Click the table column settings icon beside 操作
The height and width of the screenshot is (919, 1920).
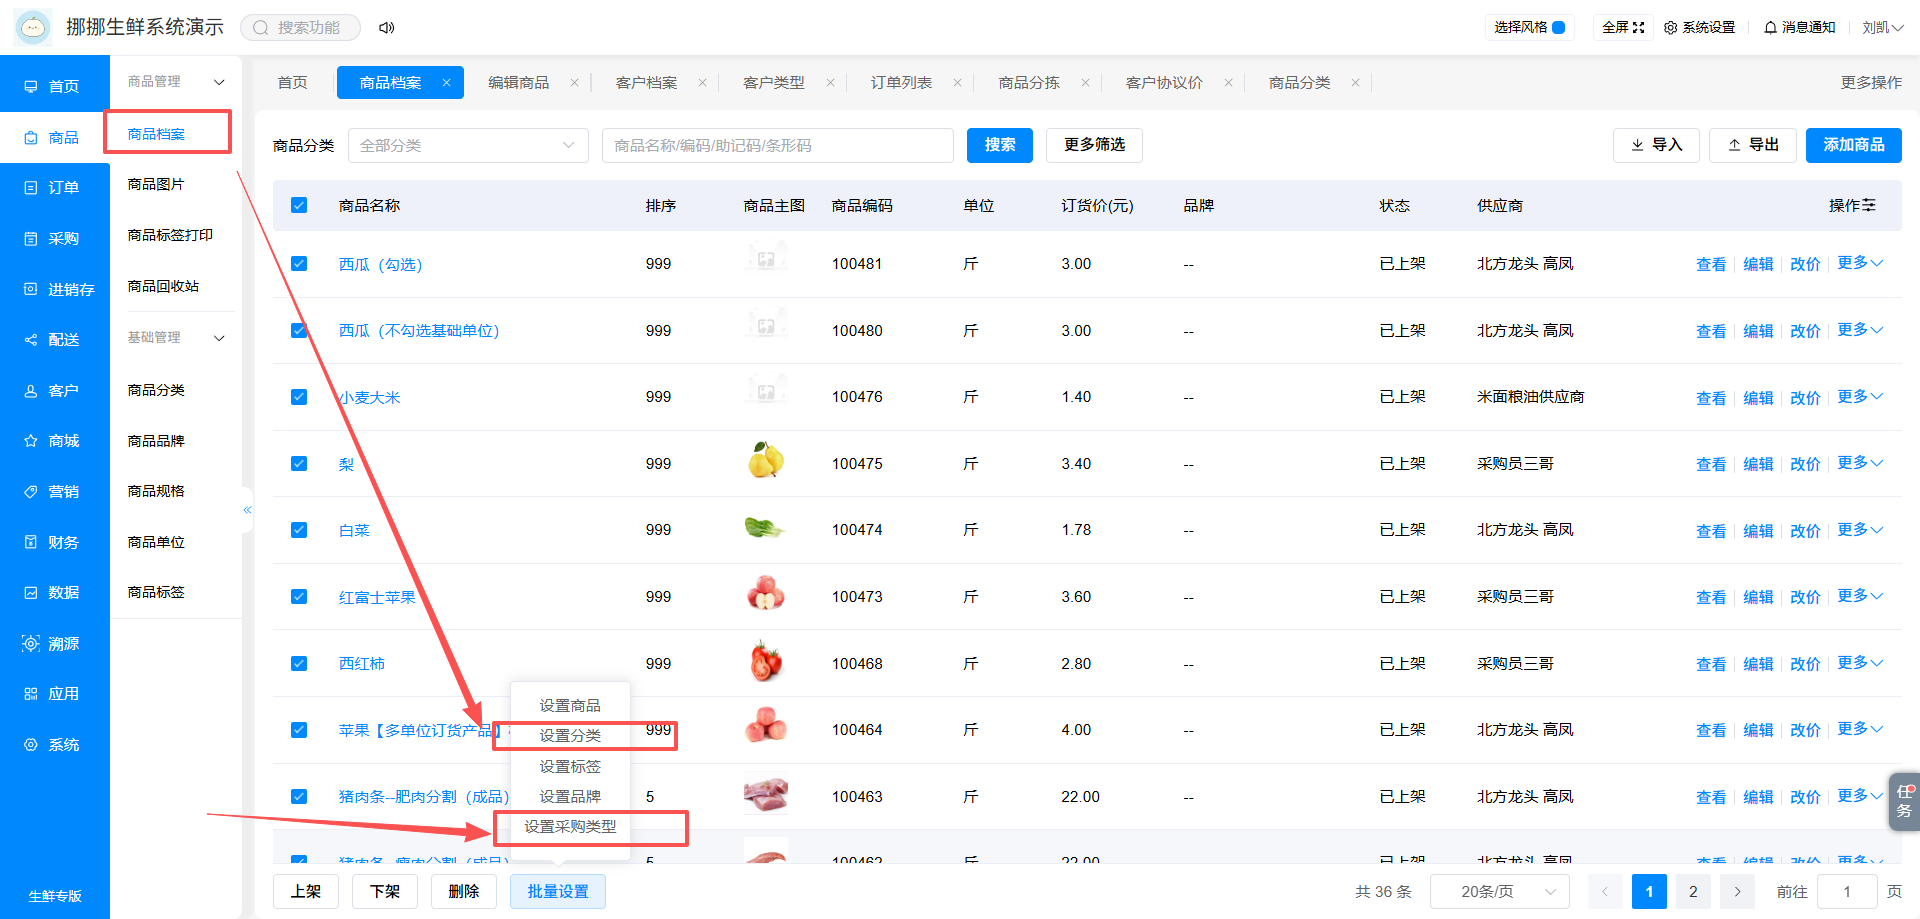(1869, 205)
